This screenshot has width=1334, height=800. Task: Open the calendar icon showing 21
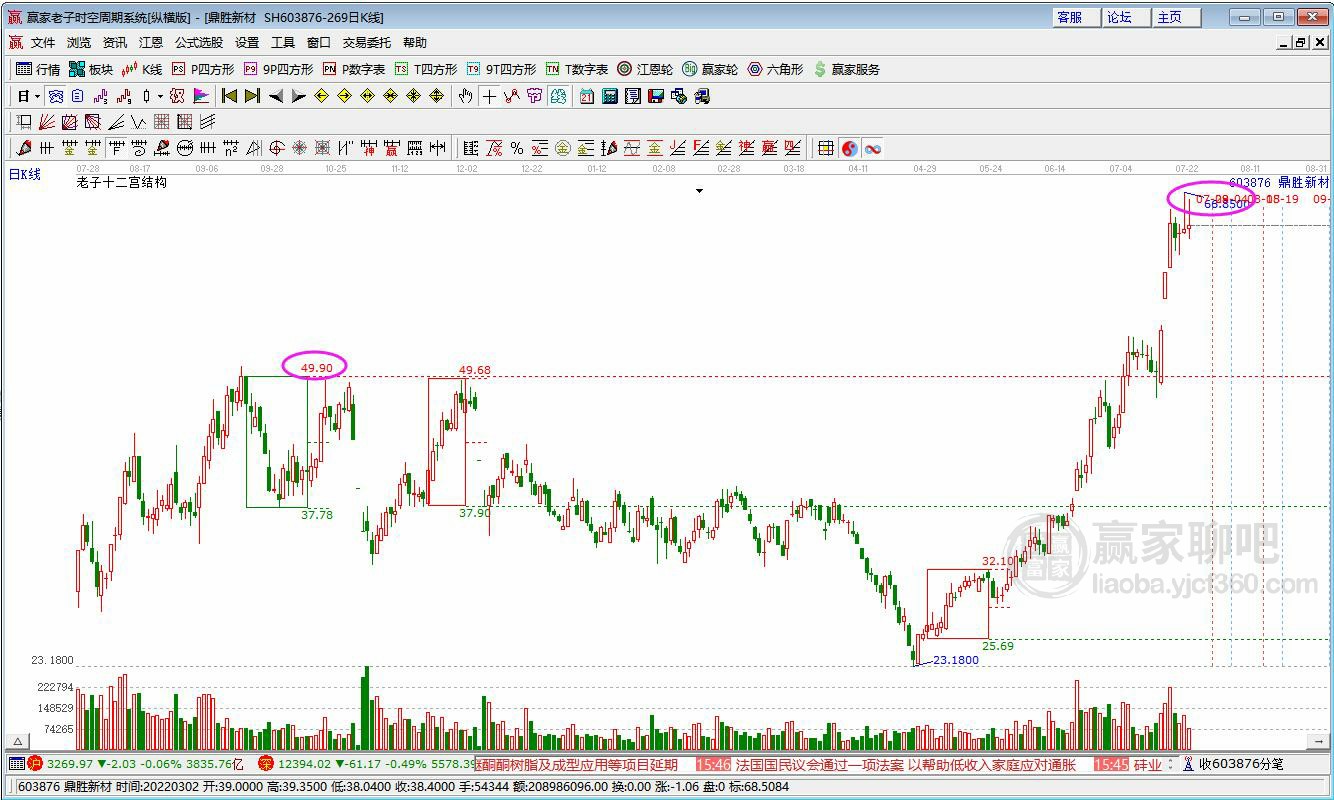pos(586,96)
